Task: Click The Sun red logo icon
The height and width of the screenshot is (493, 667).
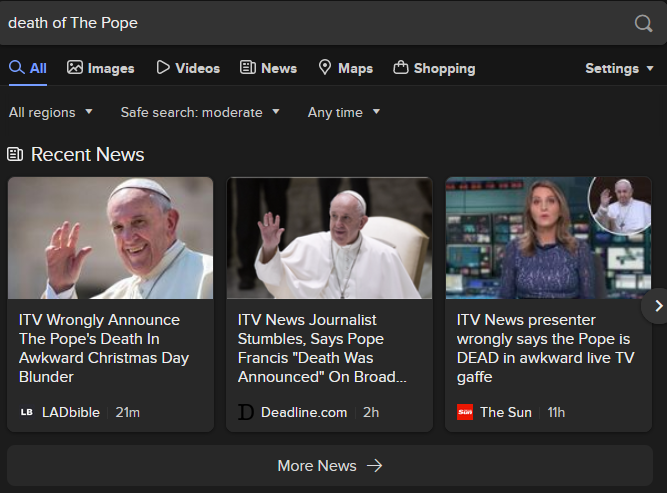Action: coord(465,412)
